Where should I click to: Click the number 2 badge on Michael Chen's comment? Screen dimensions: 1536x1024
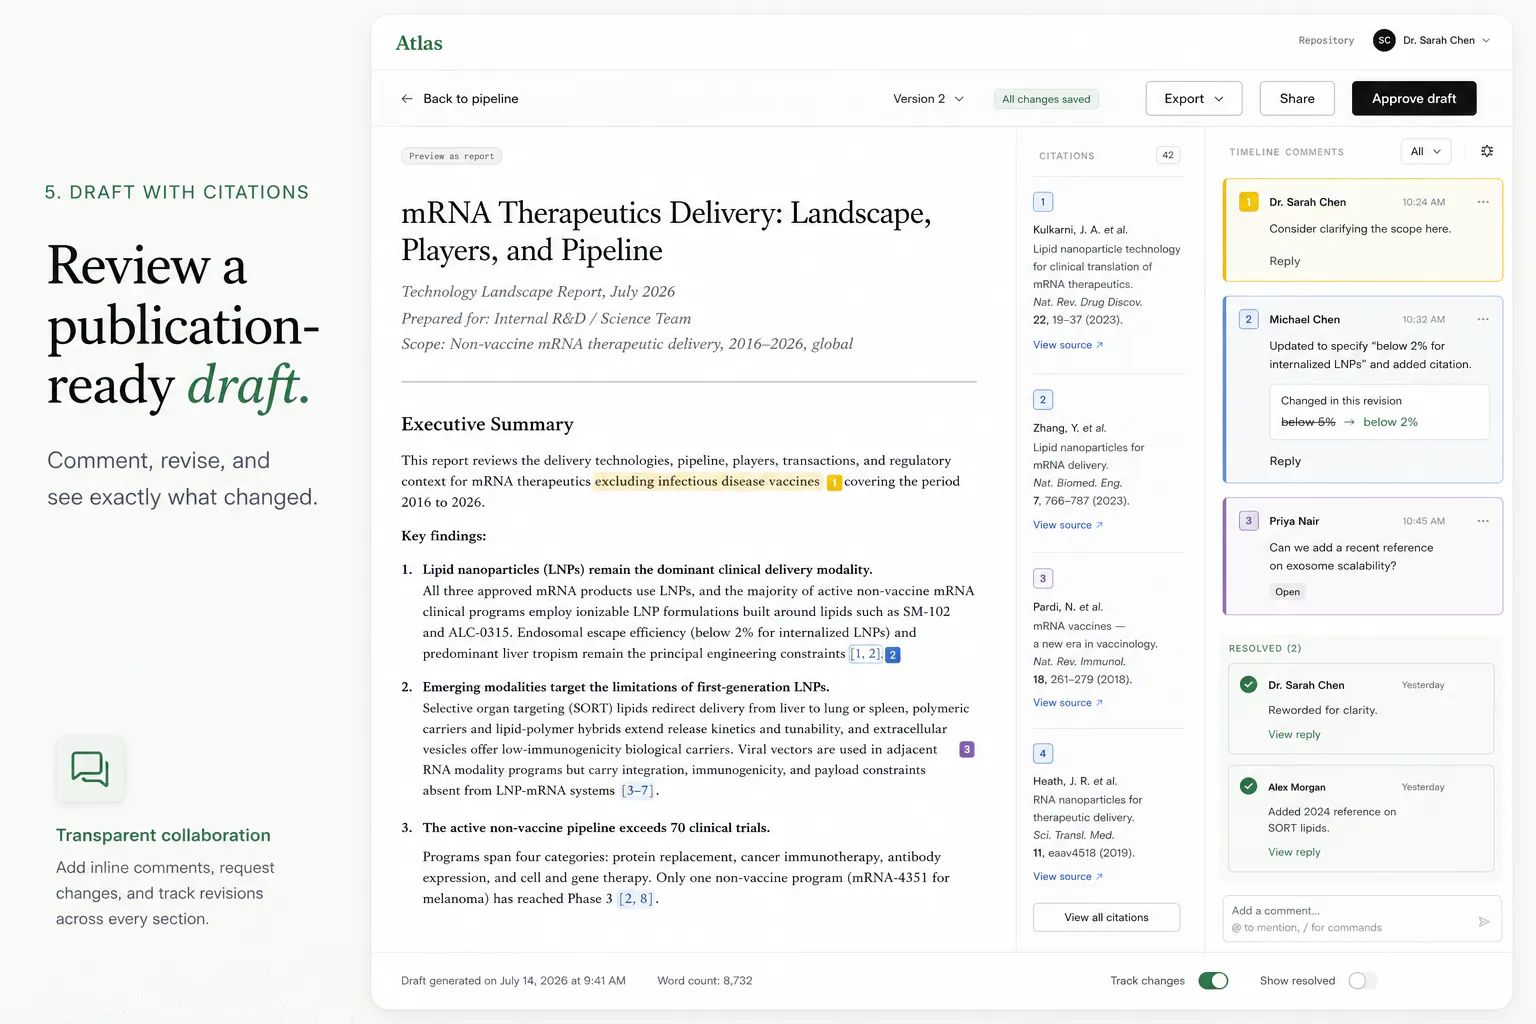[x=1248, y=319]
